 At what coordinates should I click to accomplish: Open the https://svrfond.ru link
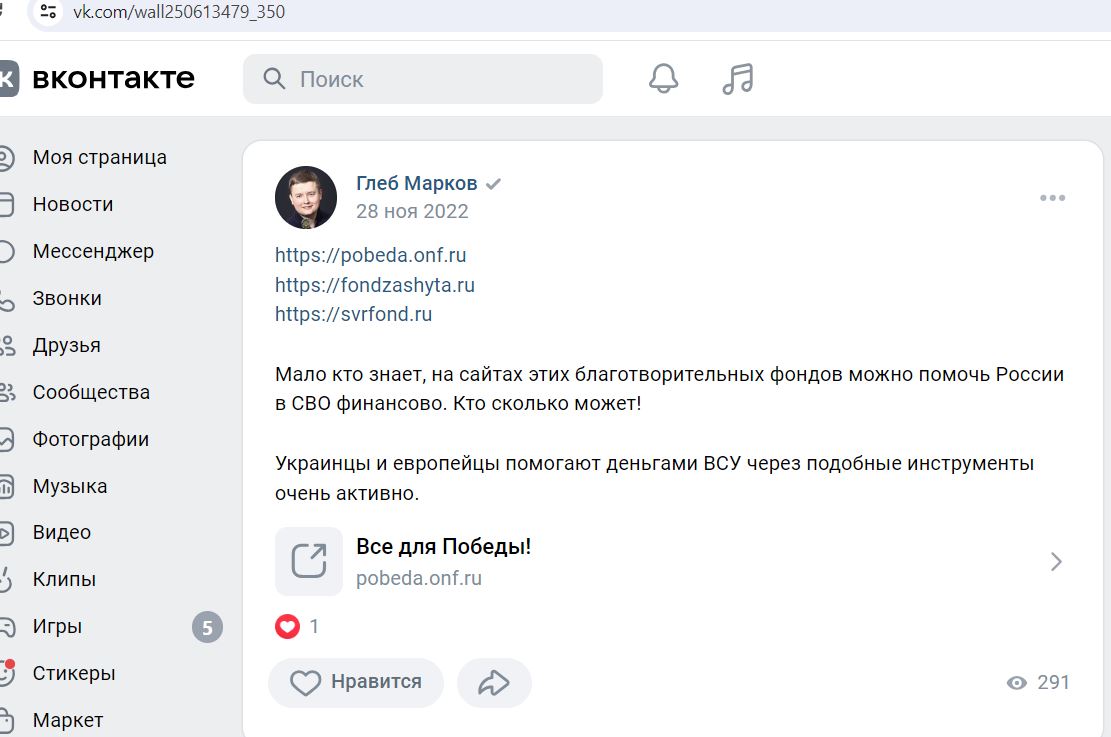coord(354,314)
